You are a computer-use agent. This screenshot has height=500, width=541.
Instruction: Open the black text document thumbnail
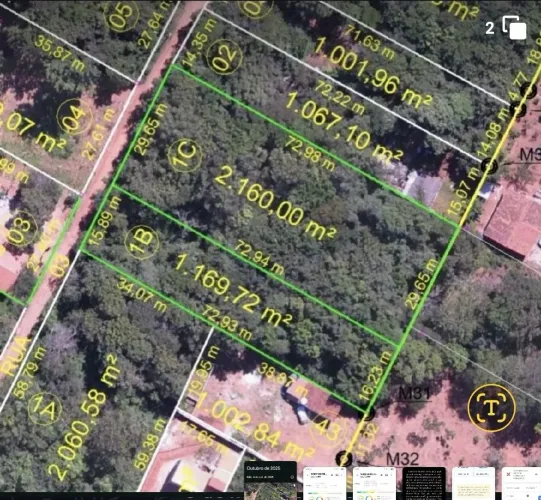[x=424, y=483]
